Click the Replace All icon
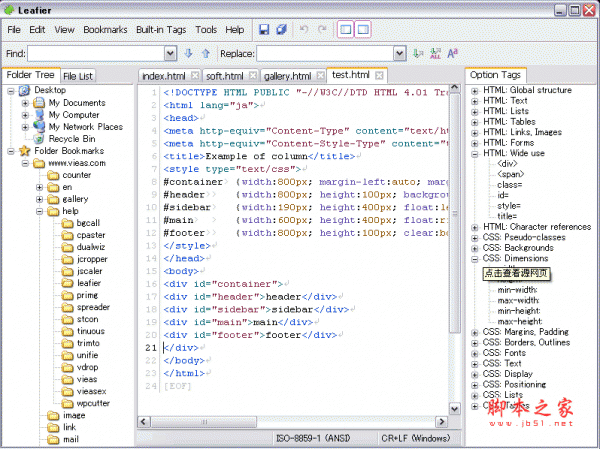The width and height of the screenshot is (600, 449). [x=434, y=53]
